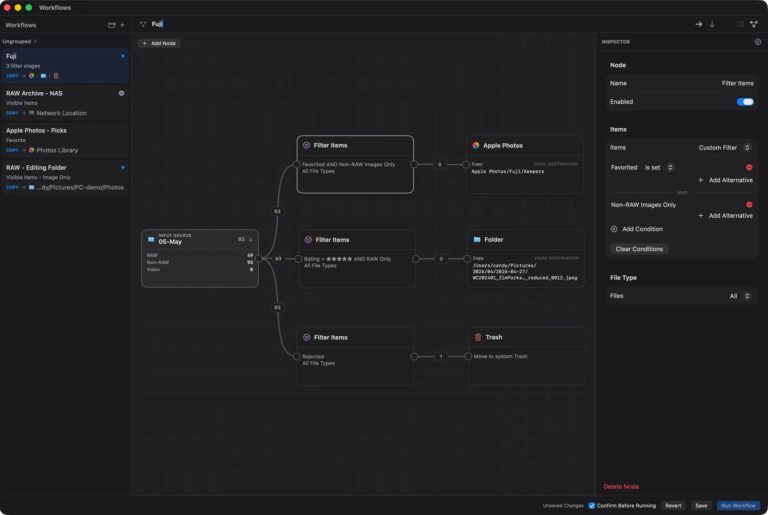Switch to the horizontal layout arrow icon
The image size is (768, 515).
(x=698, y=24)
